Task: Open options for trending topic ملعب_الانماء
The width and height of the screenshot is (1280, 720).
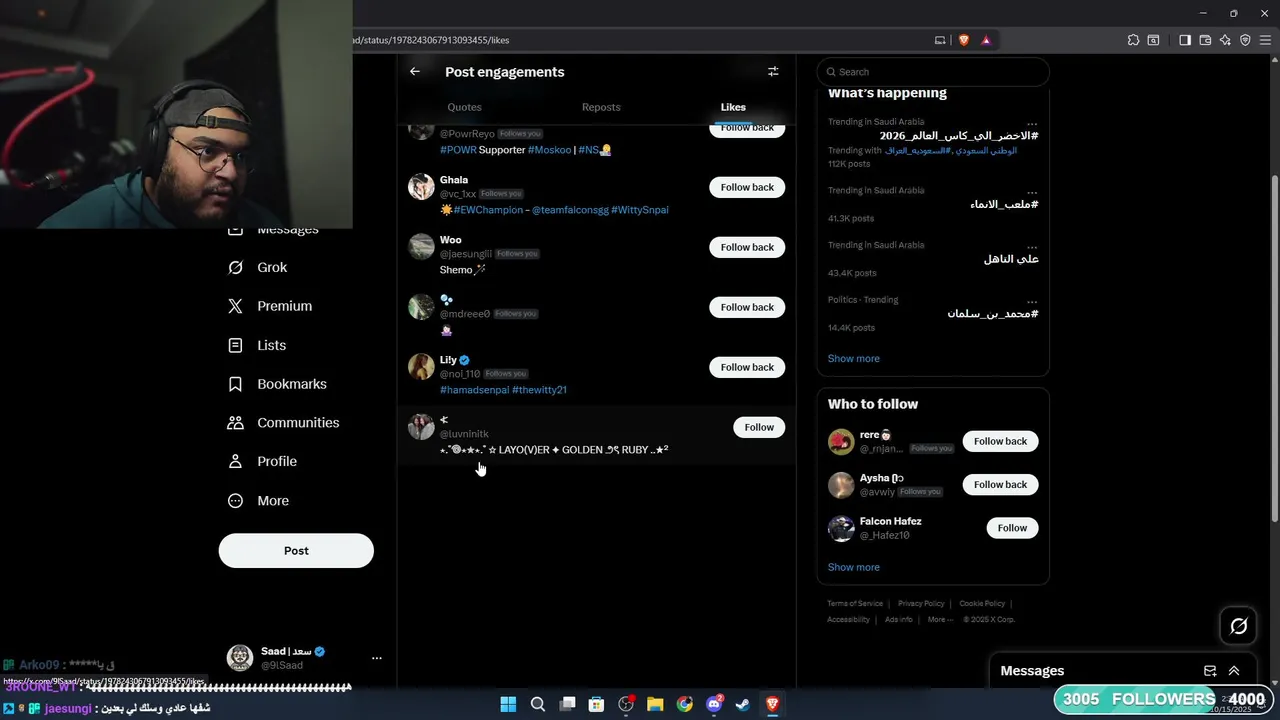Action: pos(1032,191)
